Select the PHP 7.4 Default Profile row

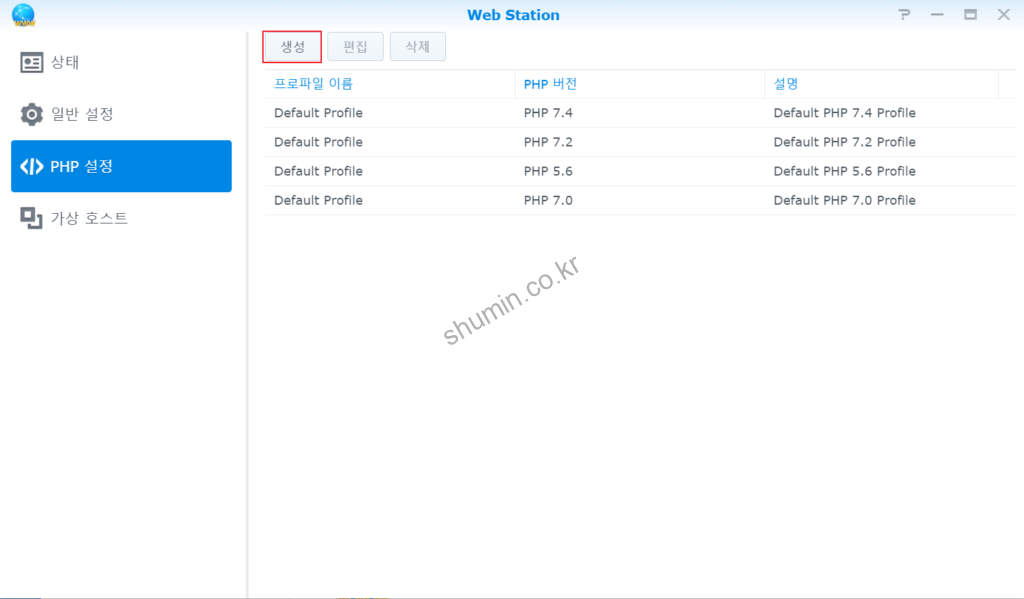pyautogui.click(x=640, y=113)
